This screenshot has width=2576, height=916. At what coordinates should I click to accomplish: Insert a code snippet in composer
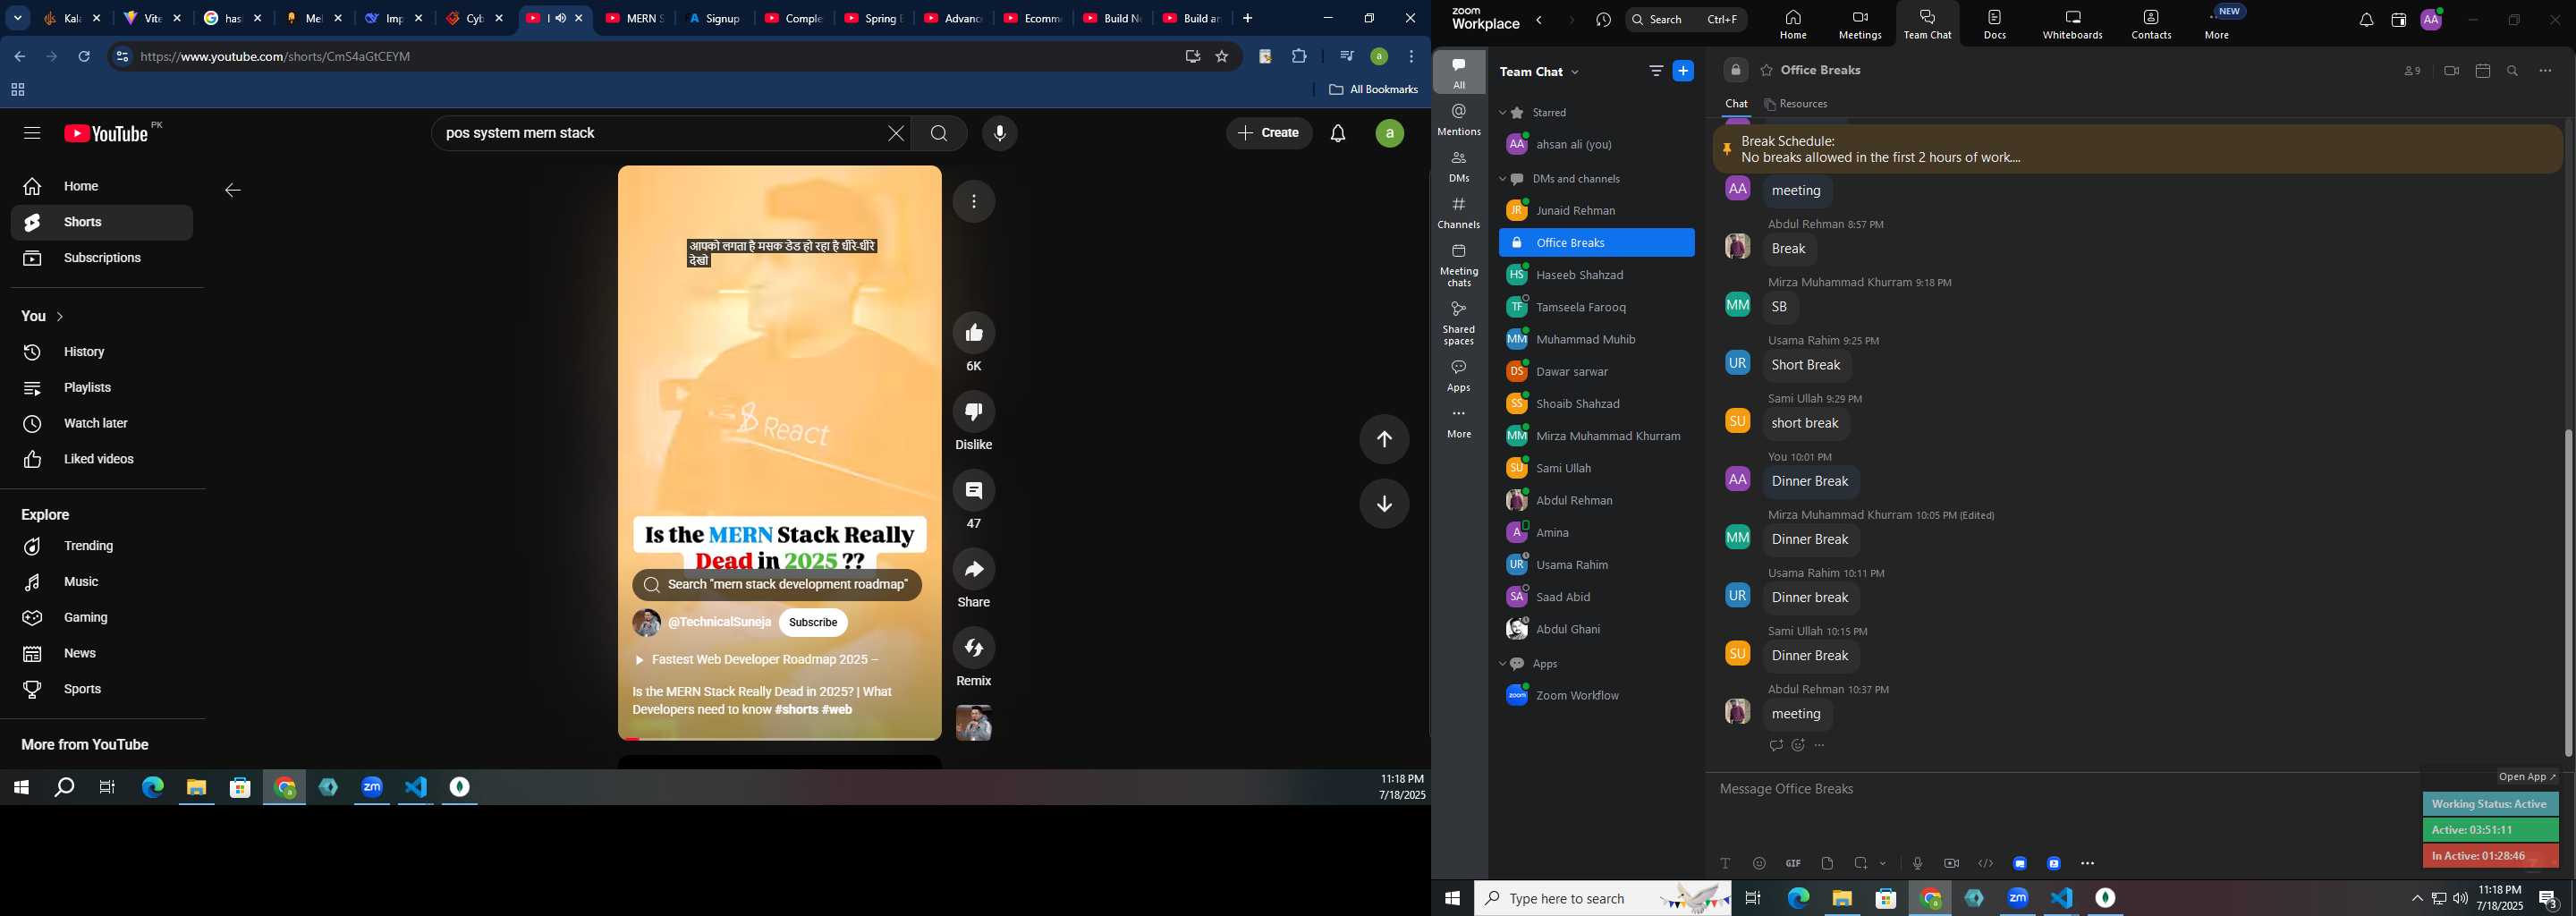tap(1985, 863)
